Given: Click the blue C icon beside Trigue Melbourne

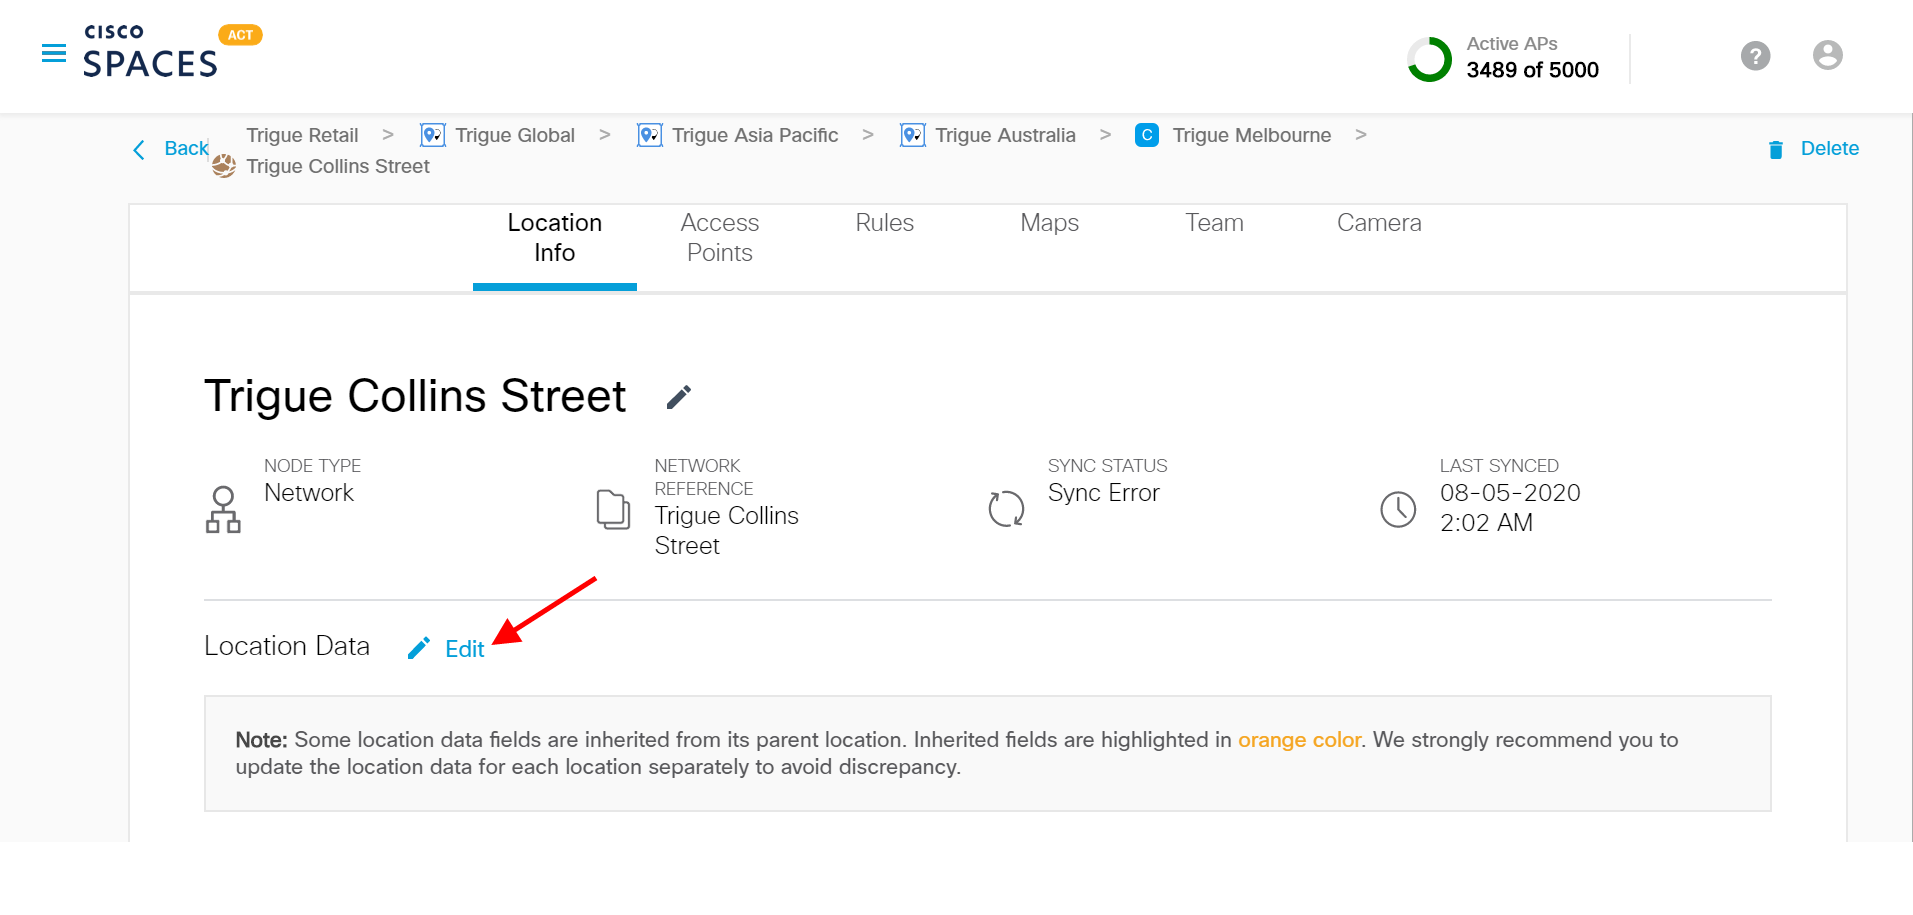Looking at the screenshot, I should click(1147, 135).
